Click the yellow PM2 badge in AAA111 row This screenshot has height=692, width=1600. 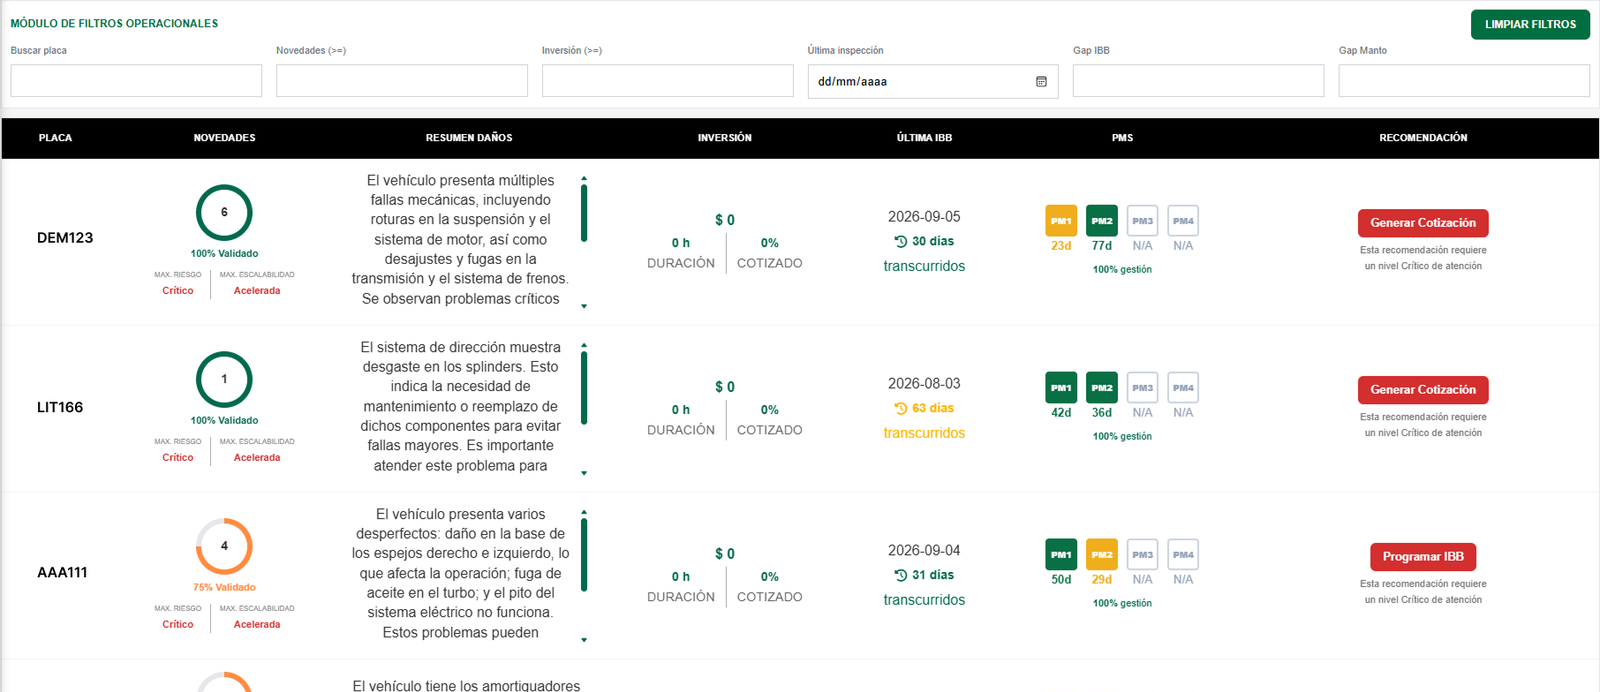(1102, 555)
